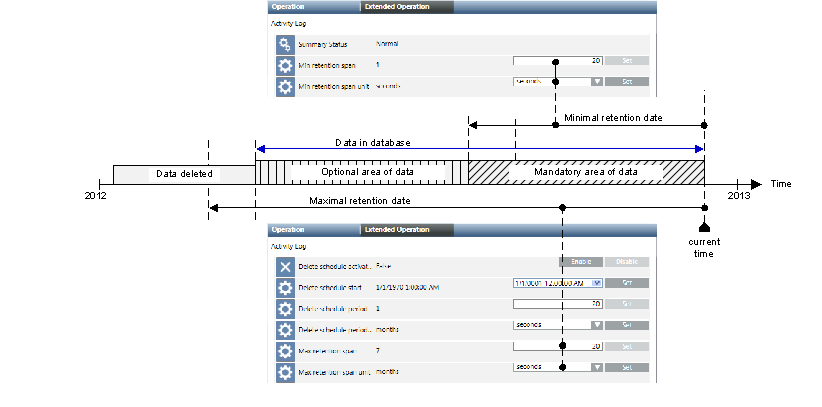
Task: Open the Delete schedule period unit dropdown
Action: coord(597,324)
